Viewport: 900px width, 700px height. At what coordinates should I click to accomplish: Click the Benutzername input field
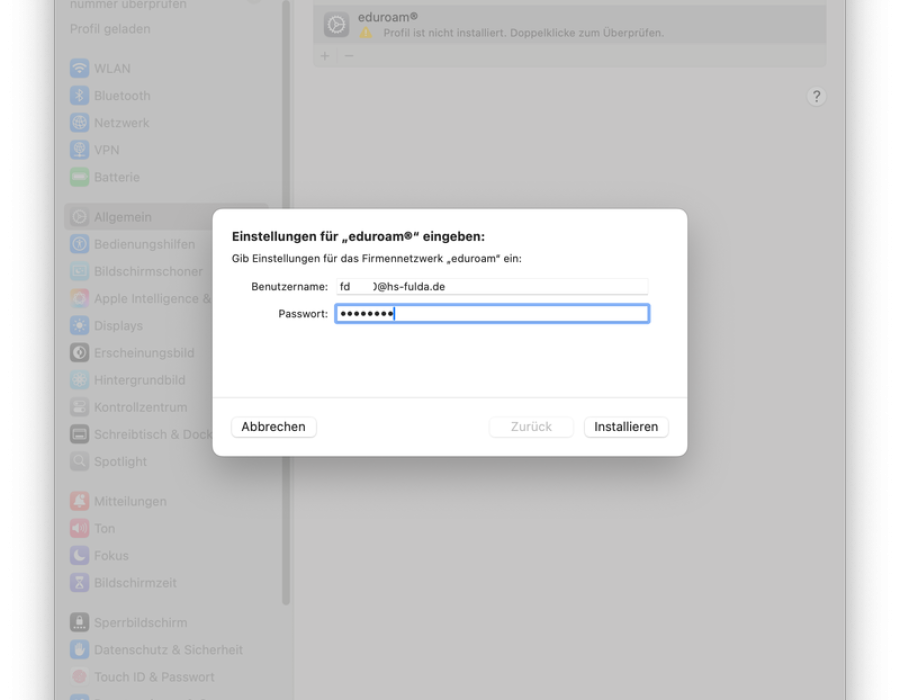click(492, 286)
